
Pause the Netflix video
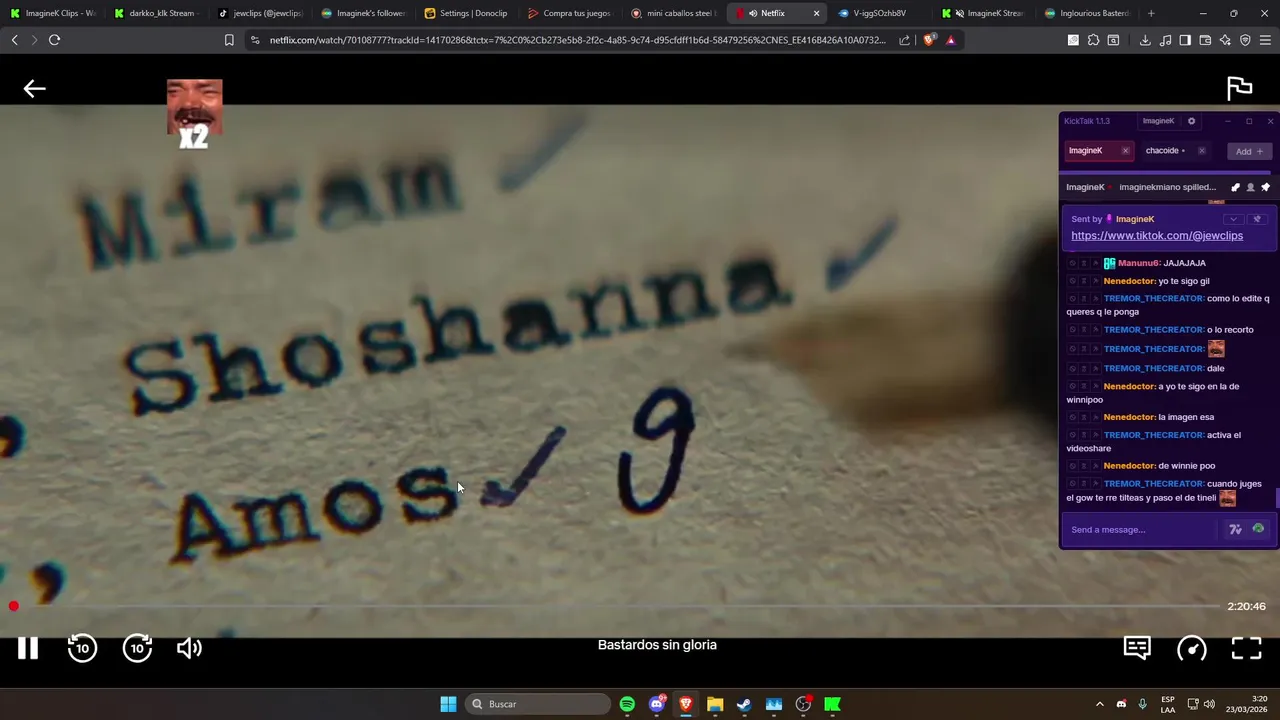click(28, 648)
